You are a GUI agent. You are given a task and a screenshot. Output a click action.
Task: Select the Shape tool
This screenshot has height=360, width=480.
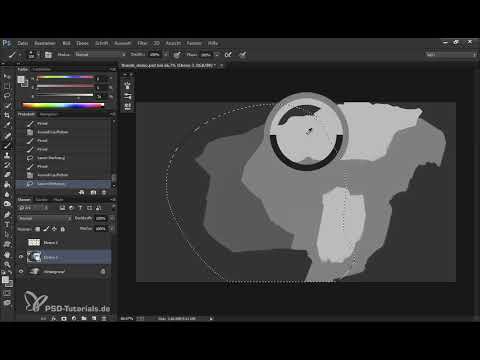(7, 244)
